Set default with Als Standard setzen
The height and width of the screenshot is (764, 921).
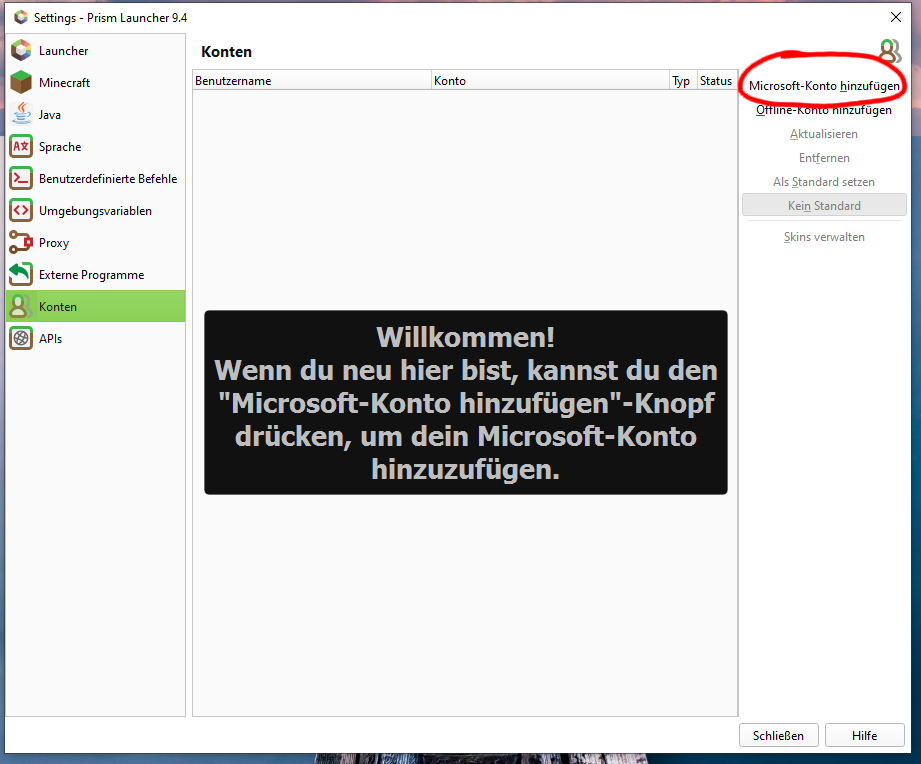click(x=823, y=182)
